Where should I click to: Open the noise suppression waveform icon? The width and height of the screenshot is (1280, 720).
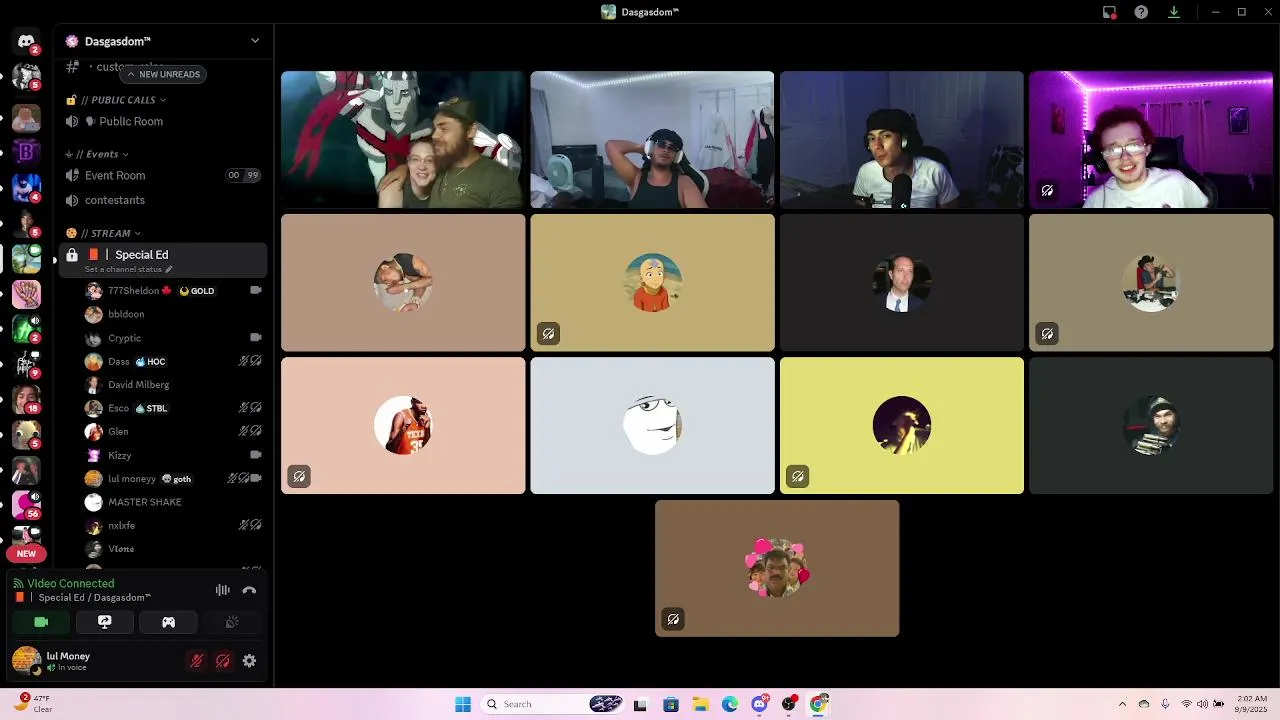(222, 590)
